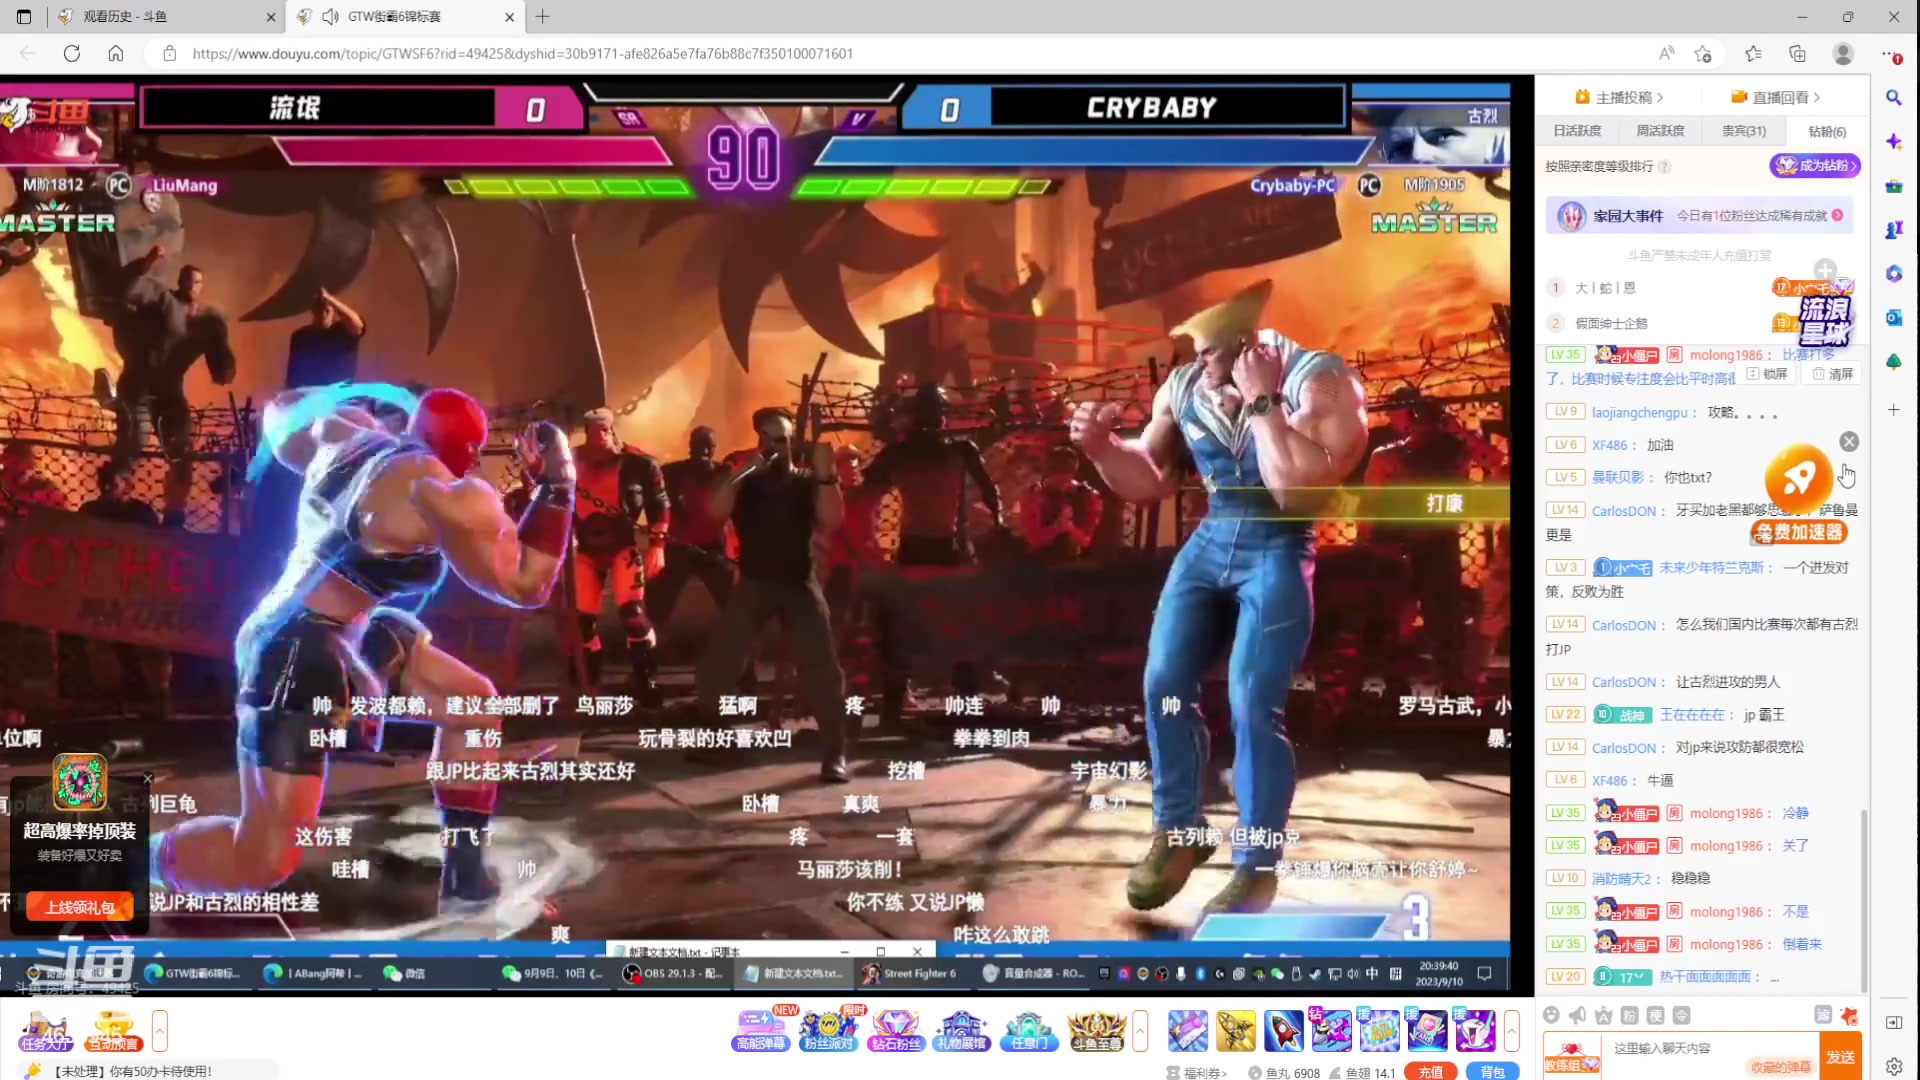Image resolution: width=1920 pixels, height=1080 pixels.
Task: Click the 充值 recharge button
Action: [1431, 1072]
